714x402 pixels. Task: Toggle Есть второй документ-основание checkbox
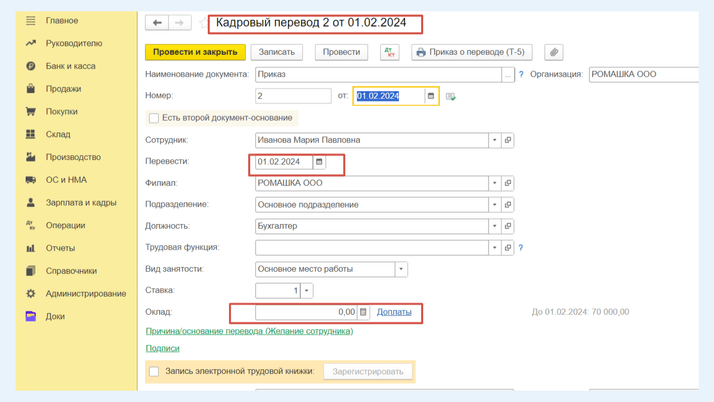(154, 118)
